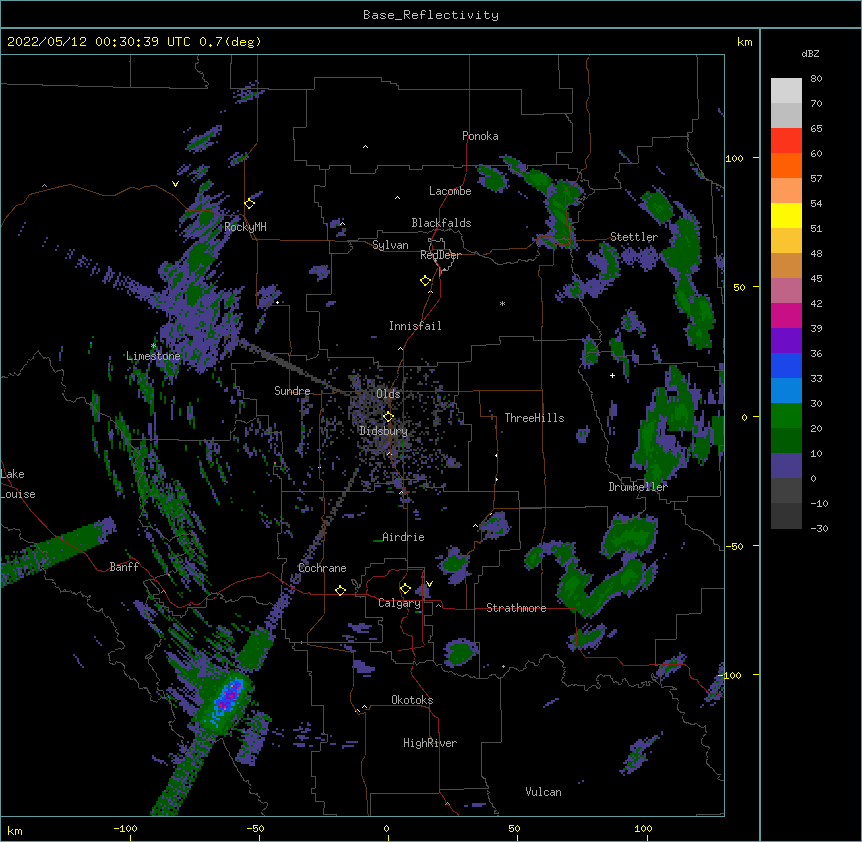Click the RockyMH town label
This screenshot has width=862, height=842.
pos(245,227)
